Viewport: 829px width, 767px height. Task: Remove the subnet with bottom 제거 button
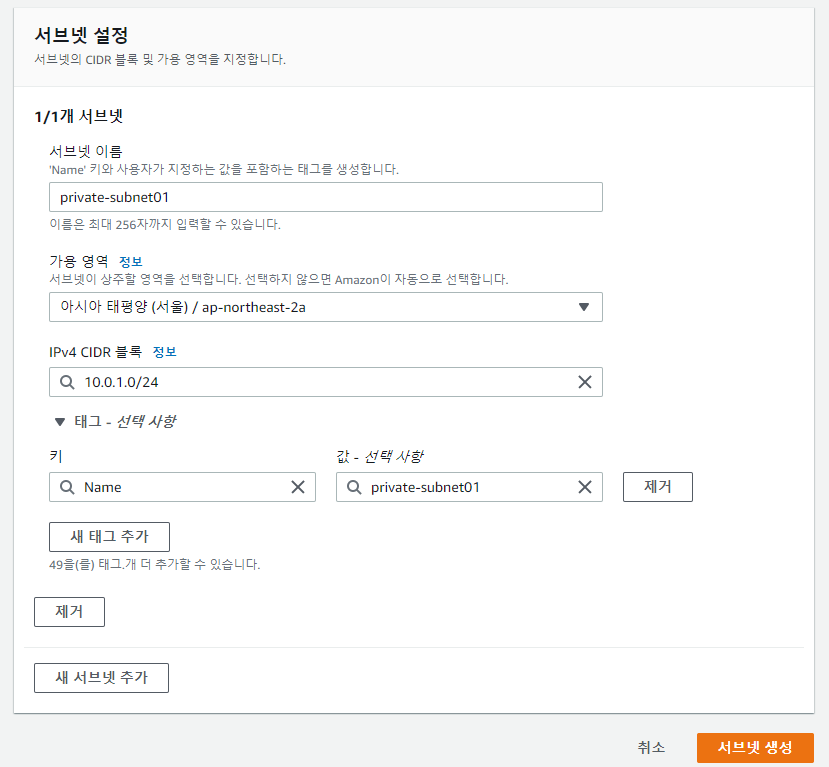point(69,612)
